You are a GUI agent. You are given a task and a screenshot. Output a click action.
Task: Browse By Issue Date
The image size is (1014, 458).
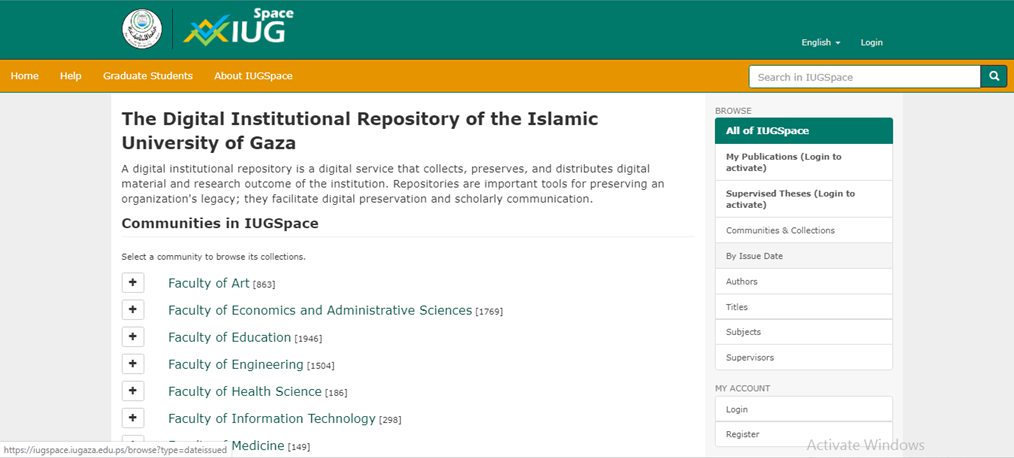pos(804,256)
